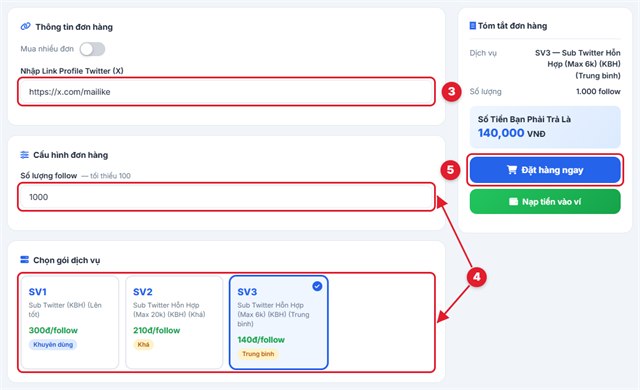Screen dimensions: 640x390
Task: Click the sliders icon beside 'Cấu hình đơn hàng'
Action: 24,155
